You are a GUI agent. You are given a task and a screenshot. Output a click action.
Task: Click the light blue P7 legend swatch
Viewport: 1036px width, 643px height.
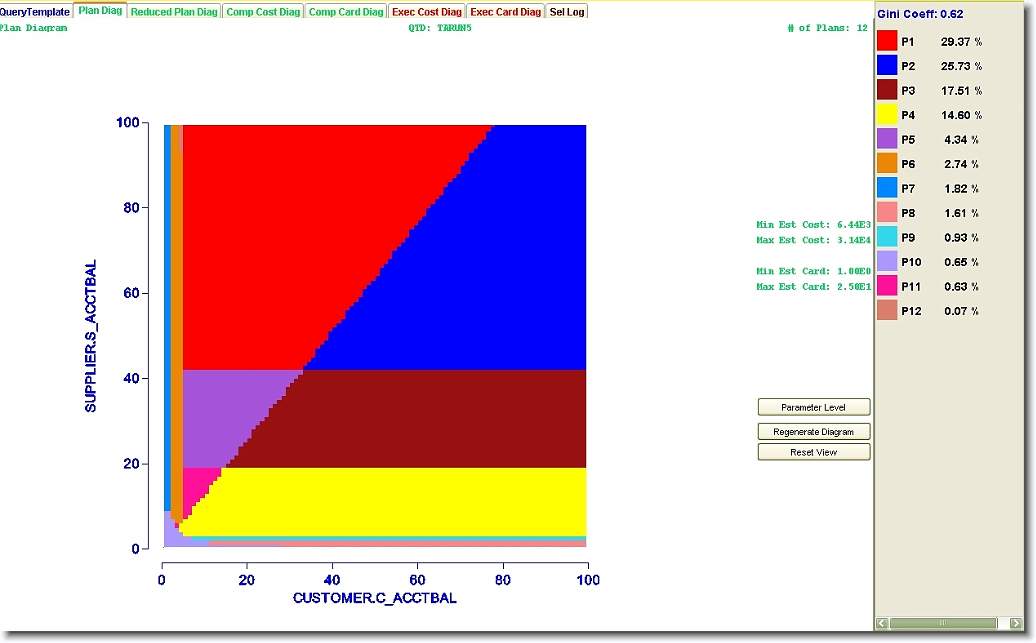pyautogui.click(x=887, y=188)
